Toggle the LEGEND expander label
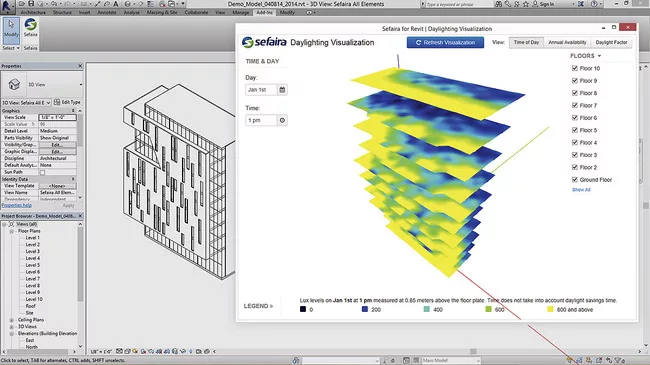 258,306
